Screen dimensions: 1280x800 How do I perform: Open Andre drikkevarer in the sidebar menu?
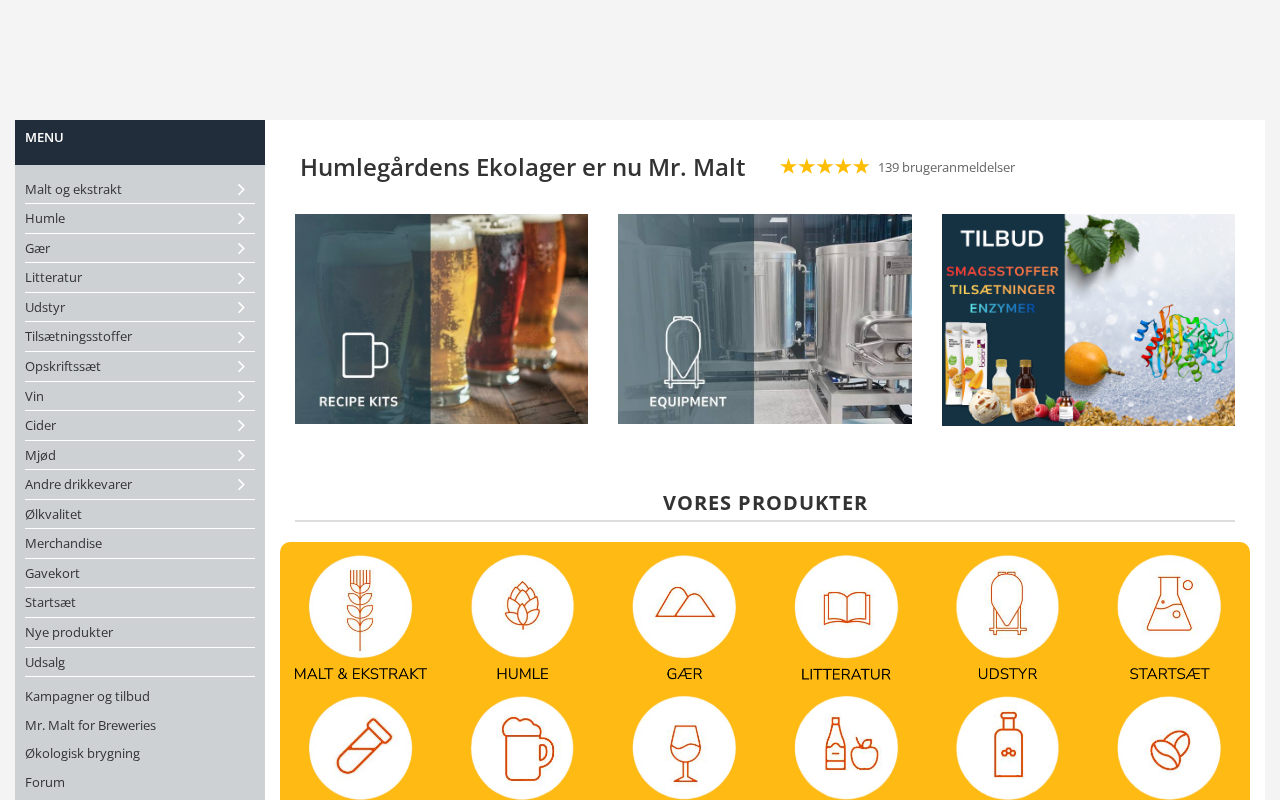pyautogui.click(x=78, y=484)
